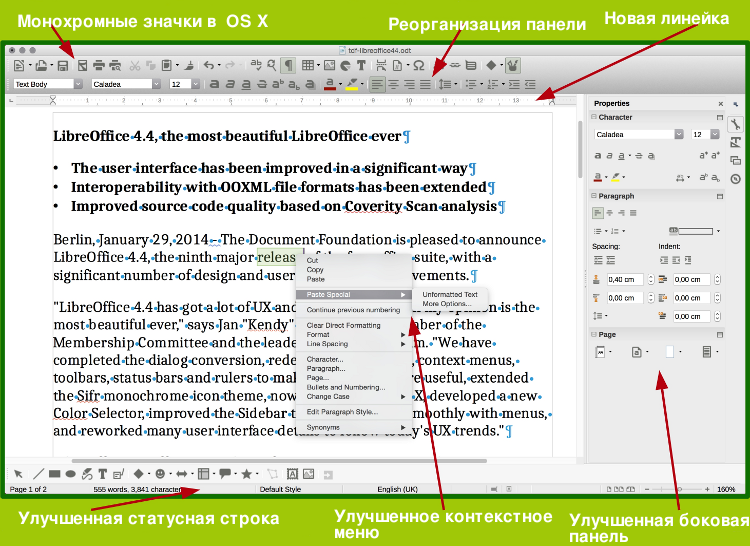
Task: Click the 0,40 cm above-paragraph spacing field
Action: 625,280
